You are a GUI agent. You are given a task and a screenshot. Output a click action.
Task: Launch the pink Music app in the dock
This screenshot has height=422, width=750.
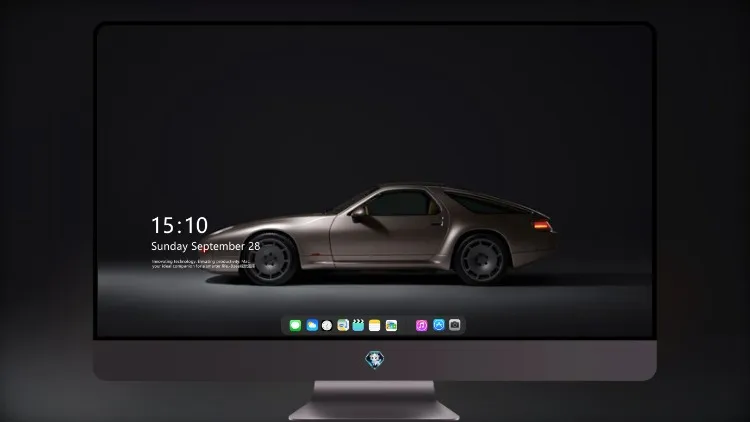(421, 325)
